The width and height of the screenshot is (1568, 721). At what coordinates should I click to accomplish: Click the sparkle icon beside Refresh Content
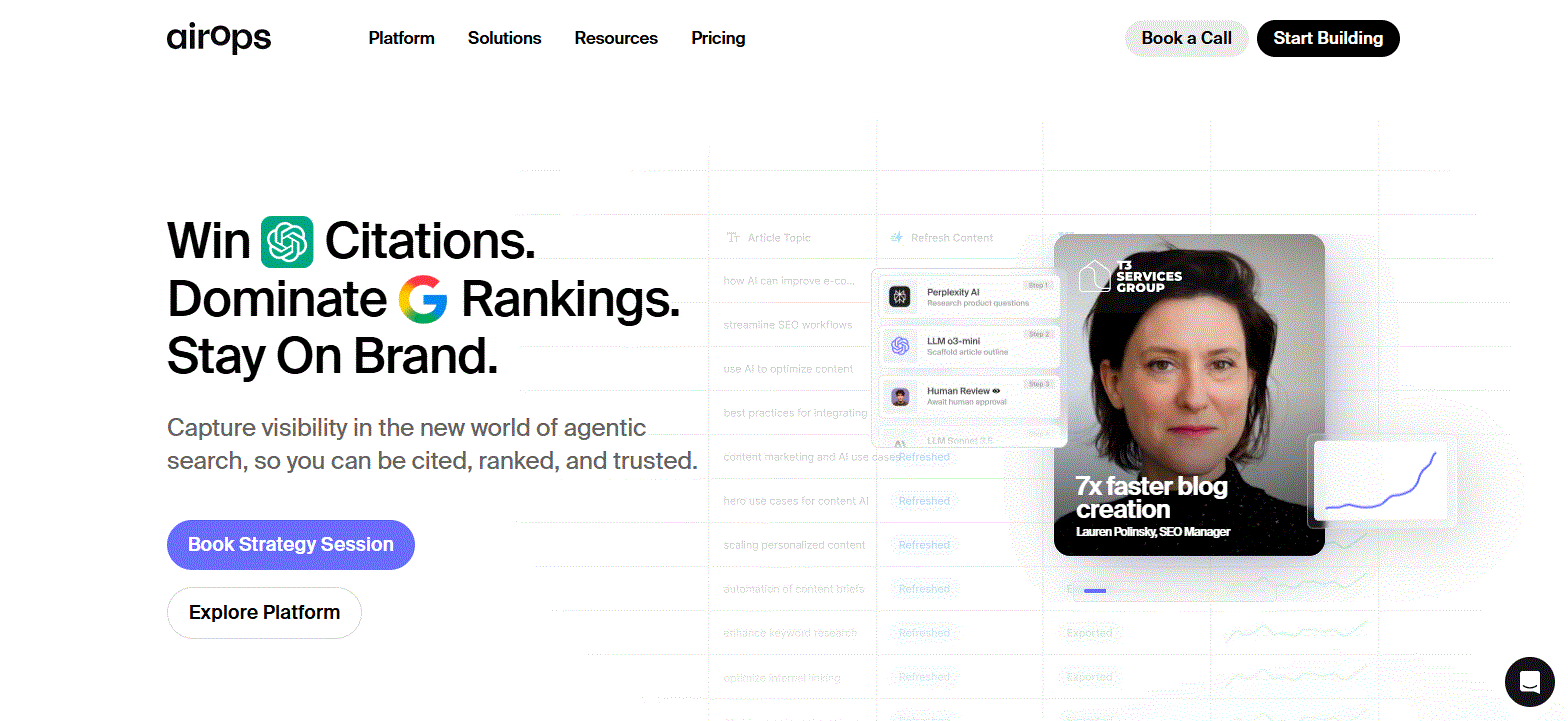[x=897, y=238]
